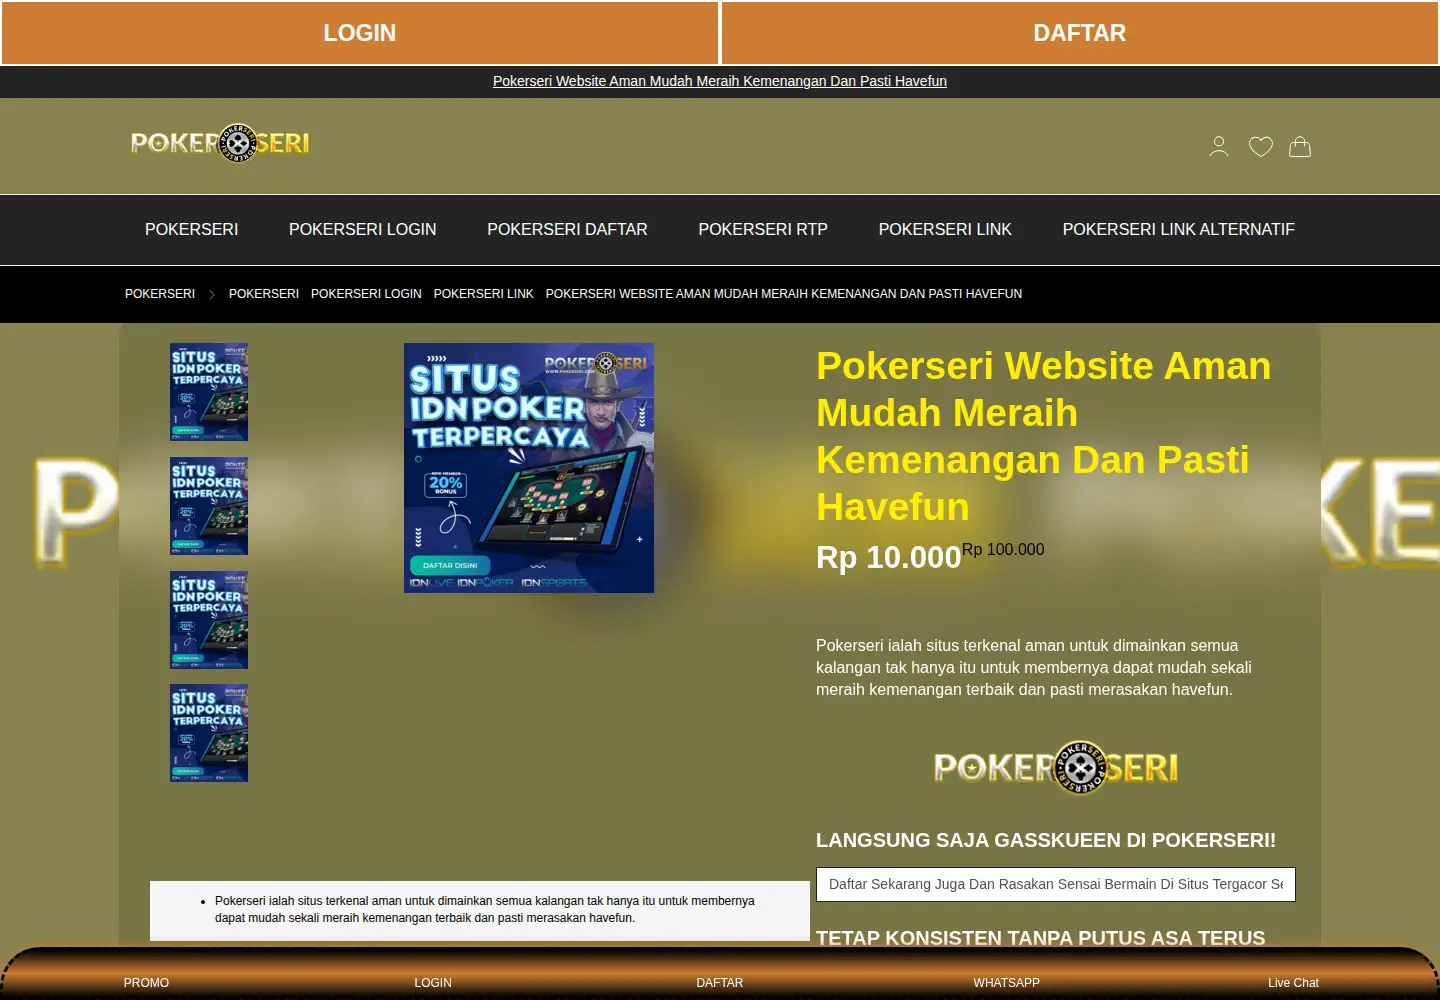
Task: Click the Rp 10.000 price
Action: click(888, 557)
